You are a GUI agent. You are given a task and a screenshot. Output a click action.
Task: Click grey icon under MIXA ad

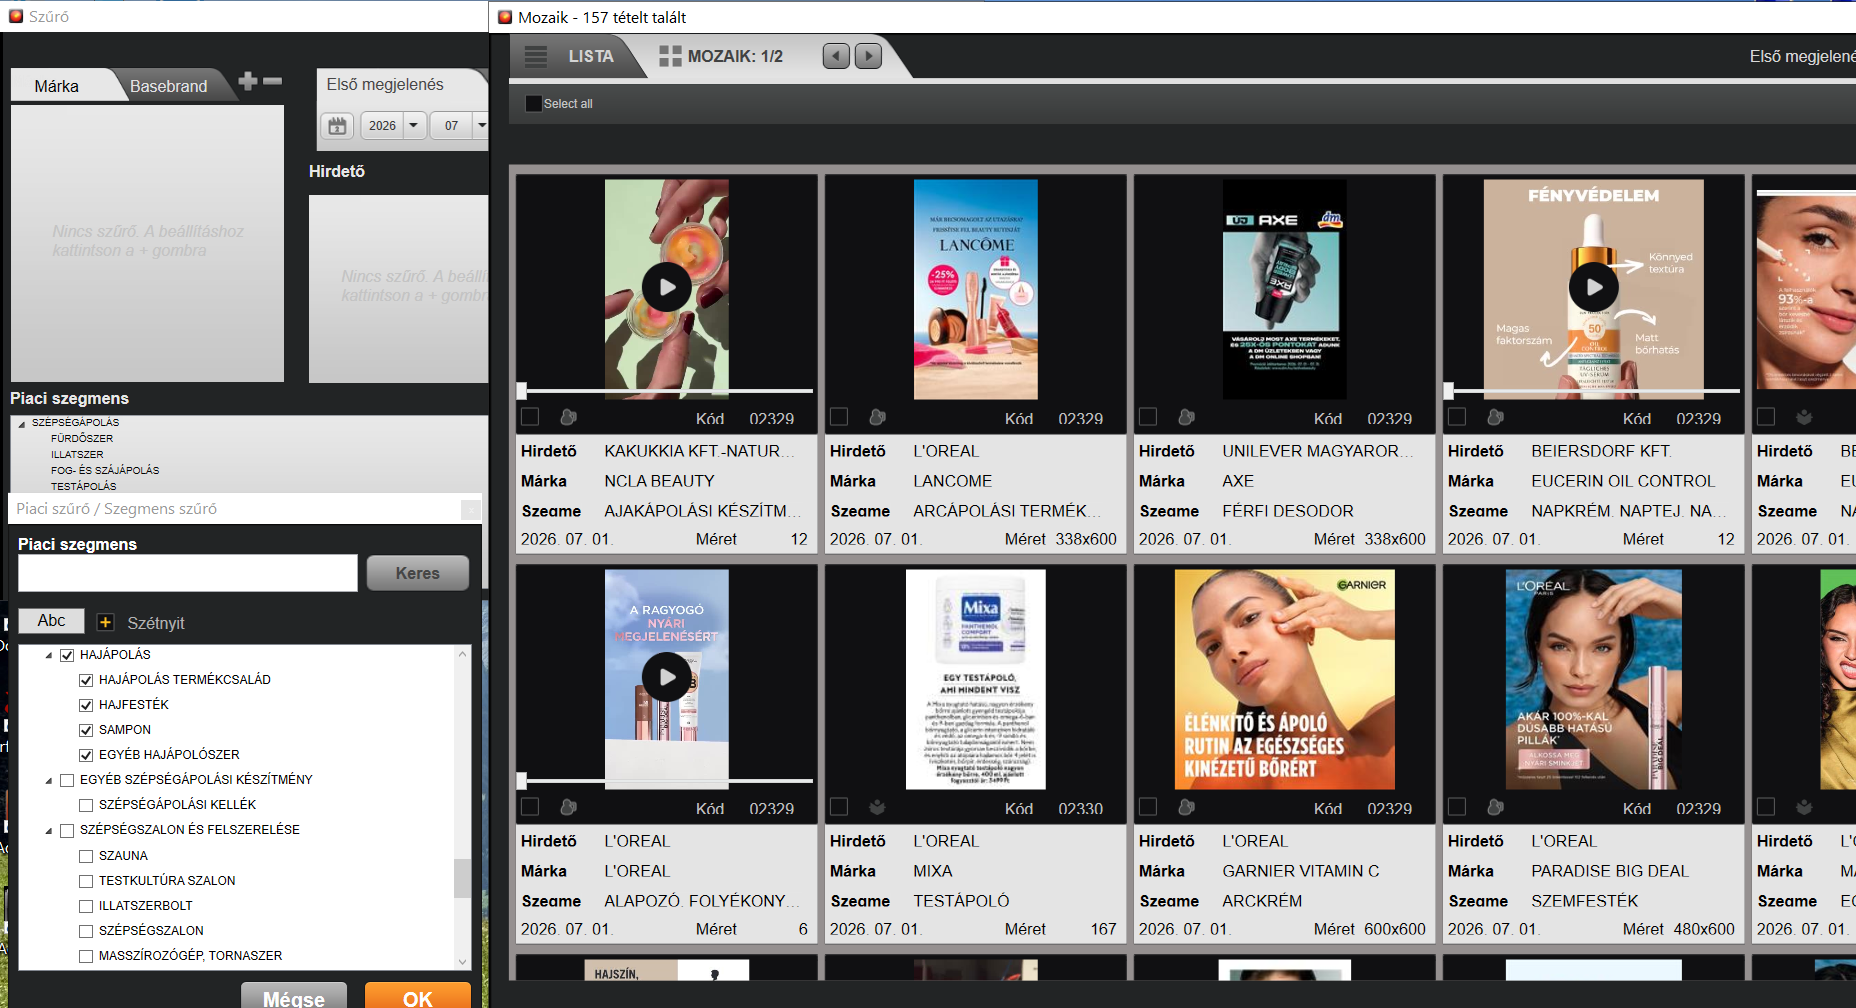click(x=877, y=807)
